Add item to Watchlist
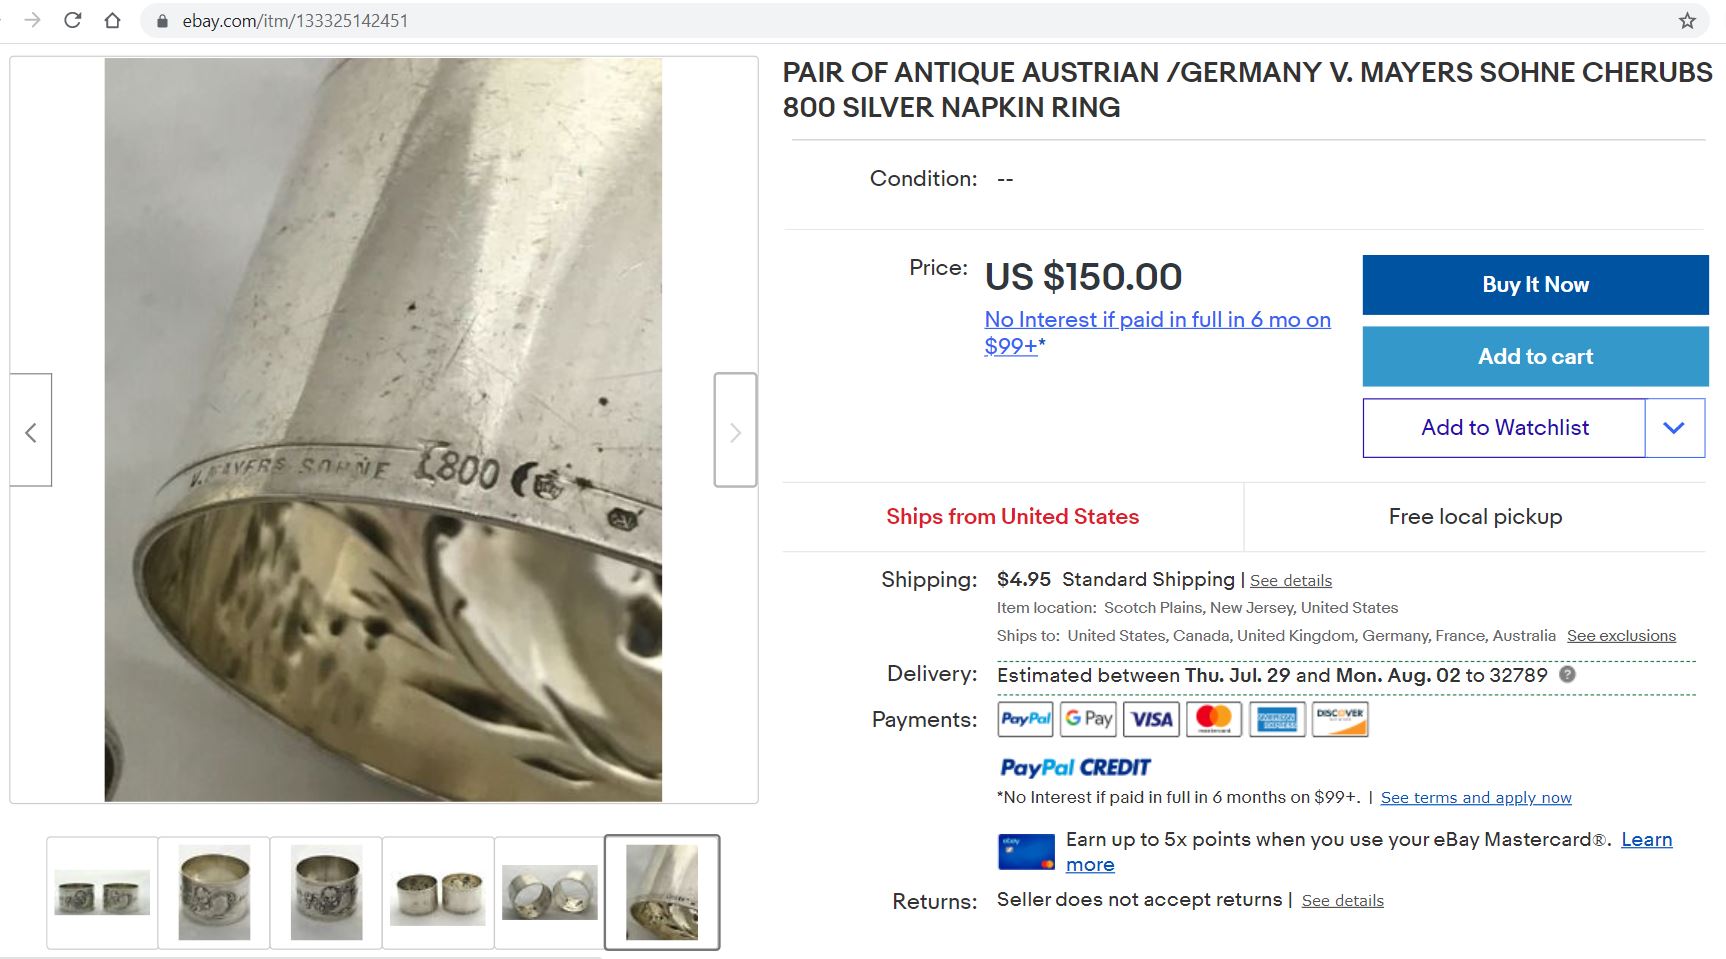 (x=1504, y=428)
